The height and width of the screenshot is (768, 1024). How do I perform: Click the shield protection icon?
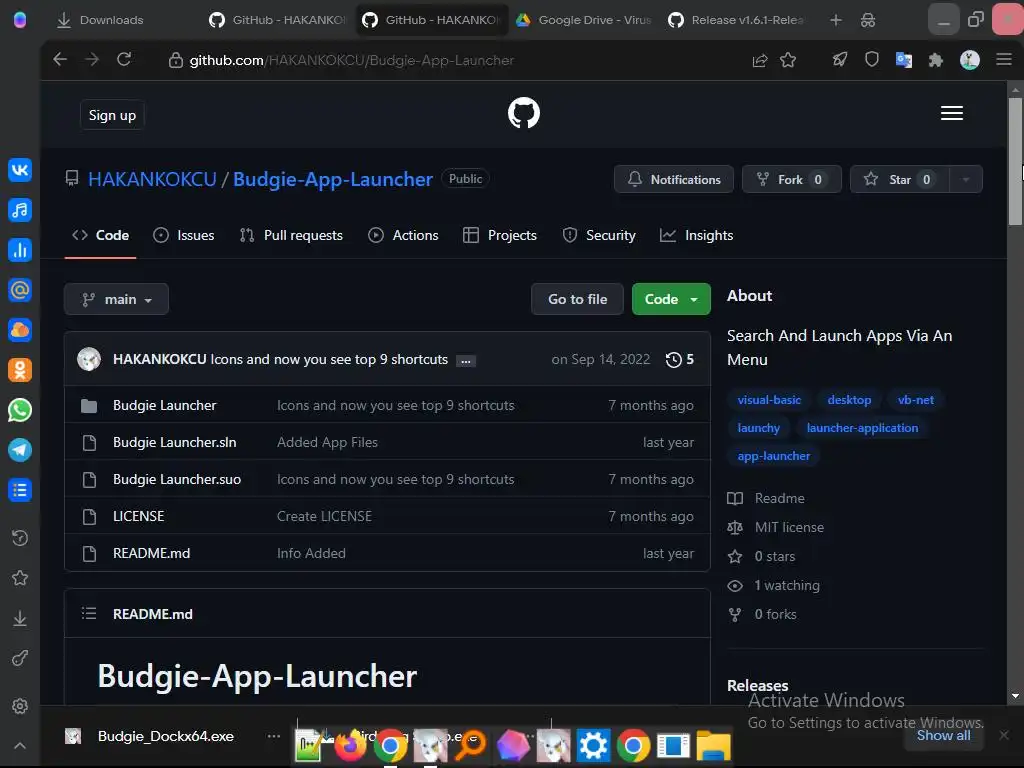point(871,60)
